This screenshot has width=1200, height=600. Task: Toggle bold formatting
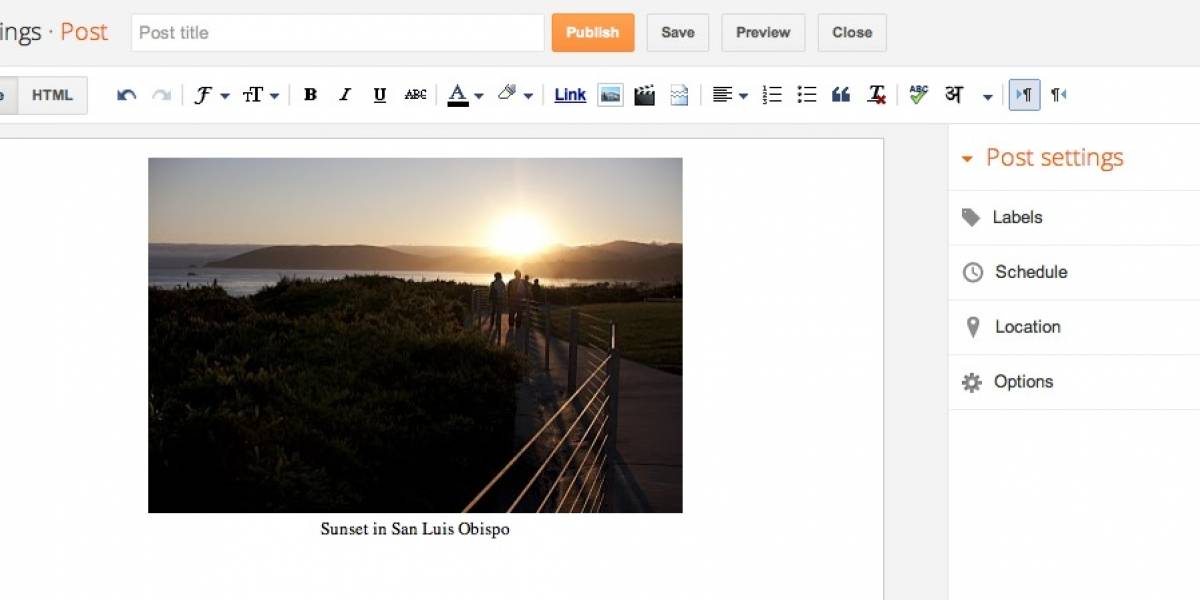tap(310, 95)
